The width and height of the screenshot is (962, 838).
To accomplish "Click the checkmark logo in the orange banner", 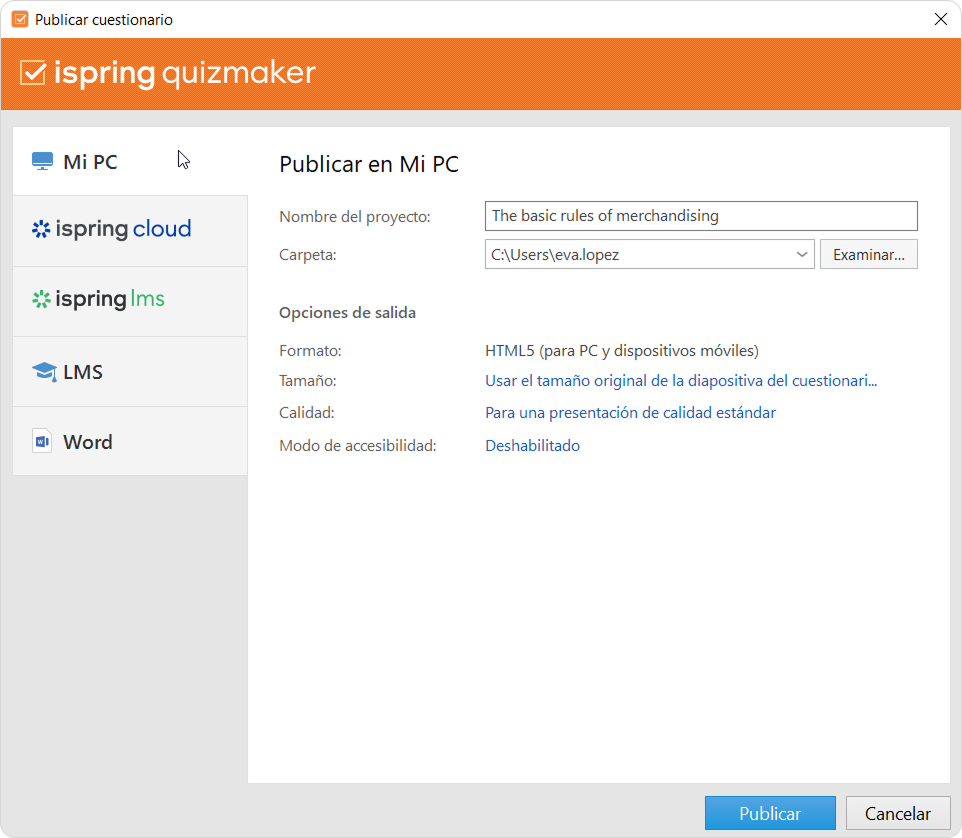I will pyautogui.click(x=33, y=73).
